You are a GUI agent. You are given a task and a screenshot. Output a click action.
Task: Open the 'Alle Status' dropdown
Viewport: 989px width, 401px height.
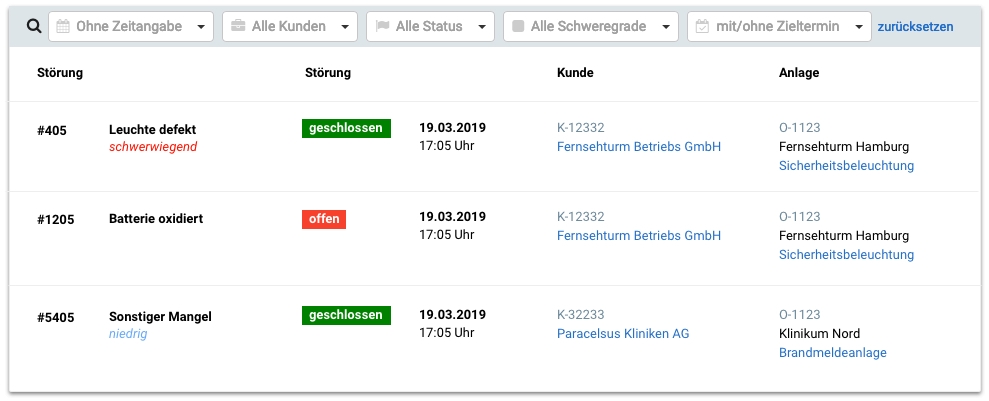(481, 27)
